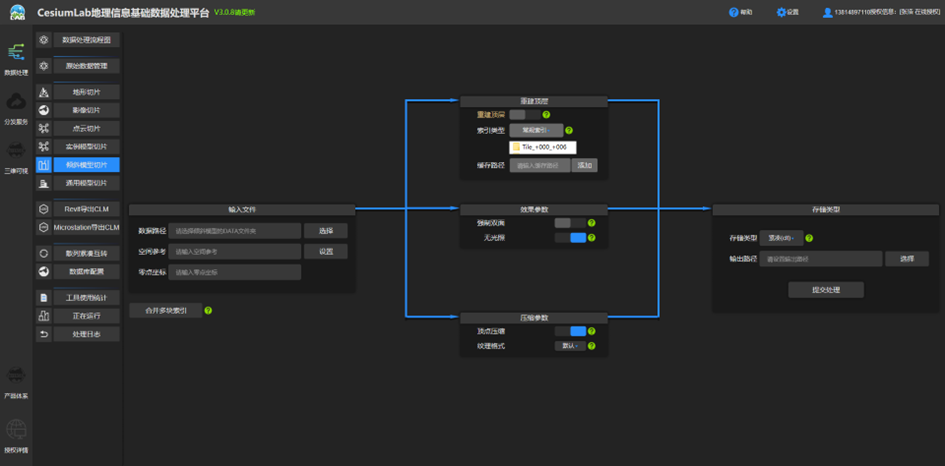Click the 设置 button beside the 空间参考 field

(x=325, y=251)
